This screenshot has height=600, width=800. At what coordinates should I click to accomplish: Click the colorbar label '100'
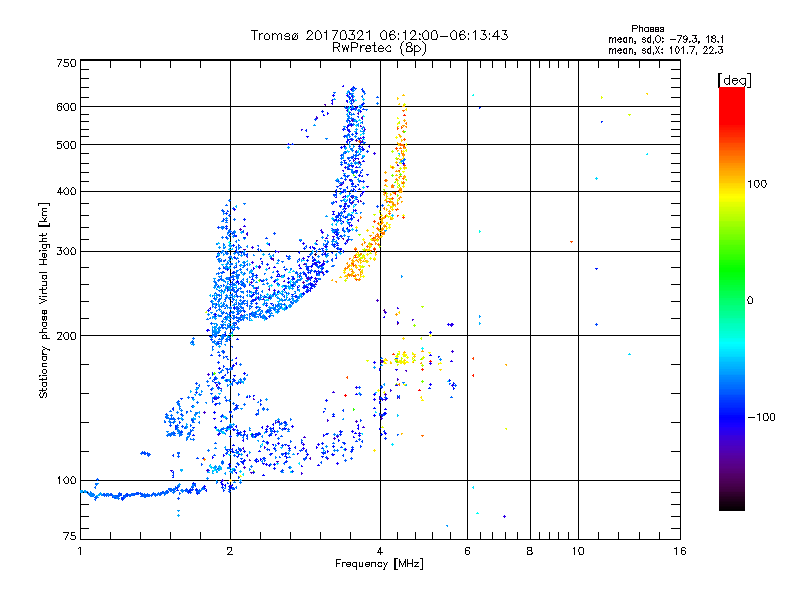757,184
